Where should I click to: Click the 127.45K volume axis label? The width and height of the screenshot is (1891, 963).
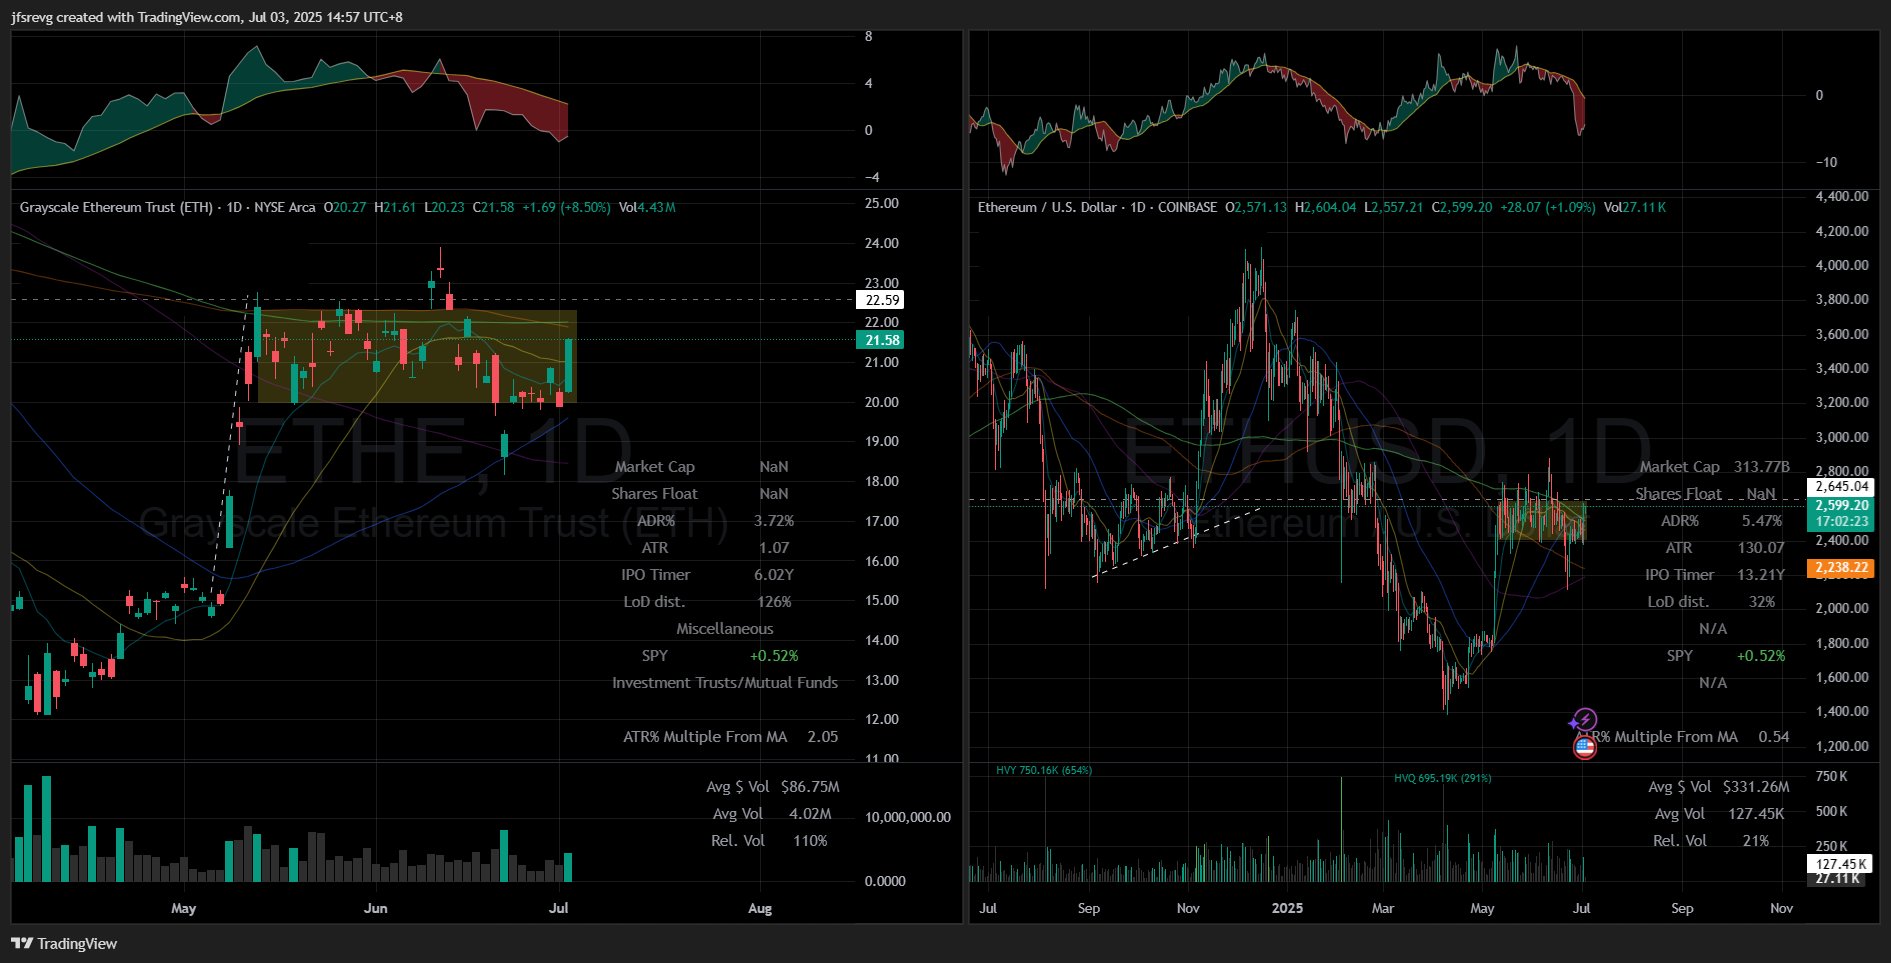point(1841,864)
